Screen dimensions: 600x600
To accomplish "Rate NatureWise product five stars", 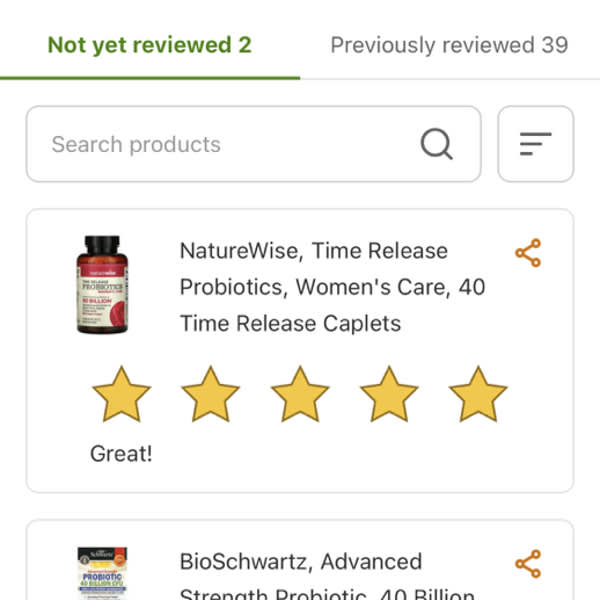I will point(478,394).
